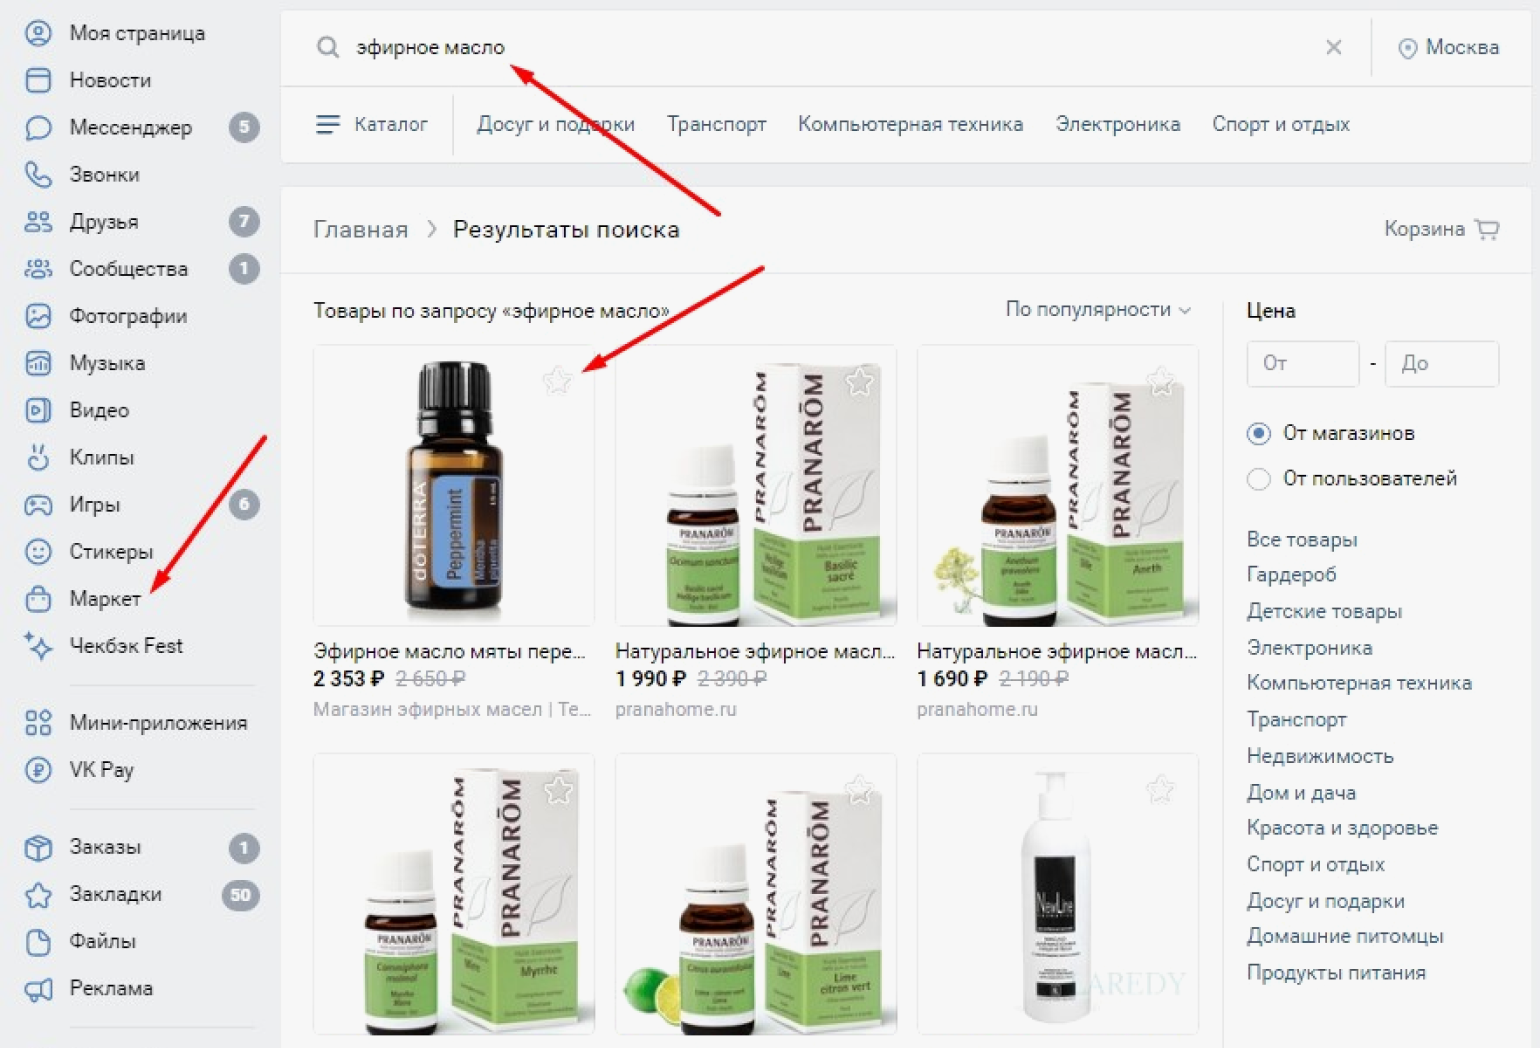Open Игры gamepad icon

pyautogui.click(x=38, y=504)
